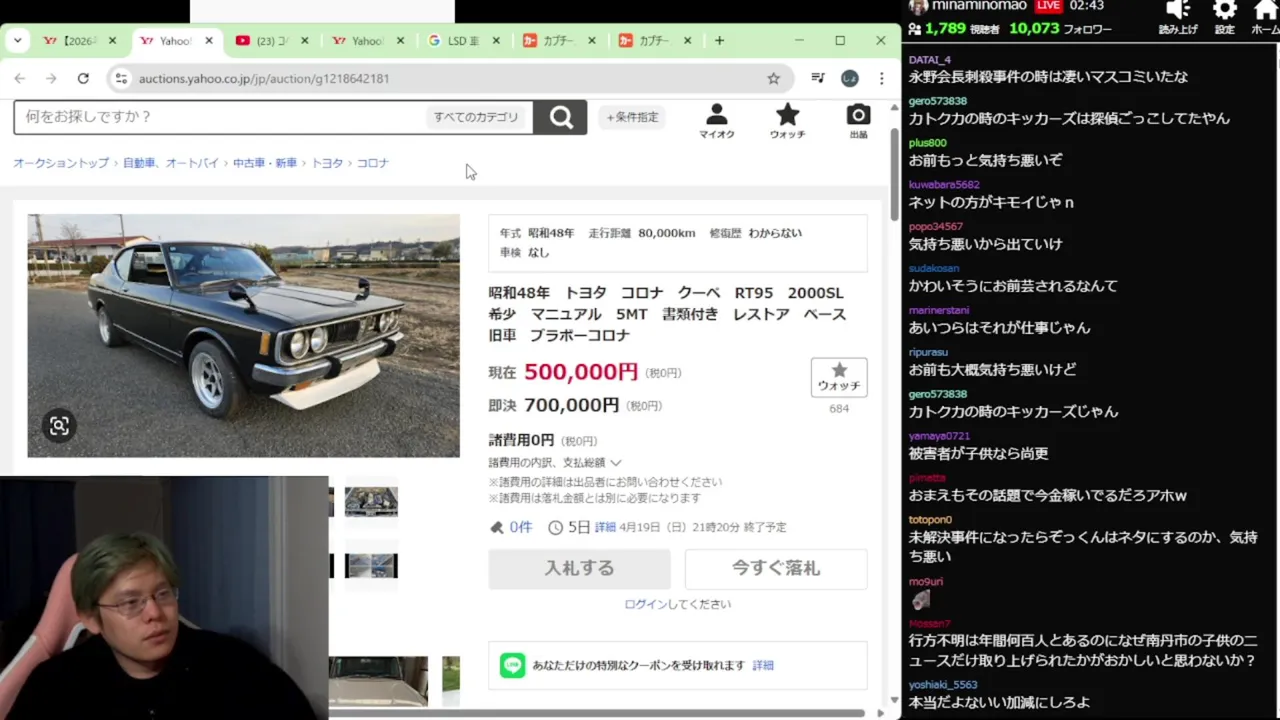
Task: Open 詳細 link beside remaining time
Action: tap(605, 527)
